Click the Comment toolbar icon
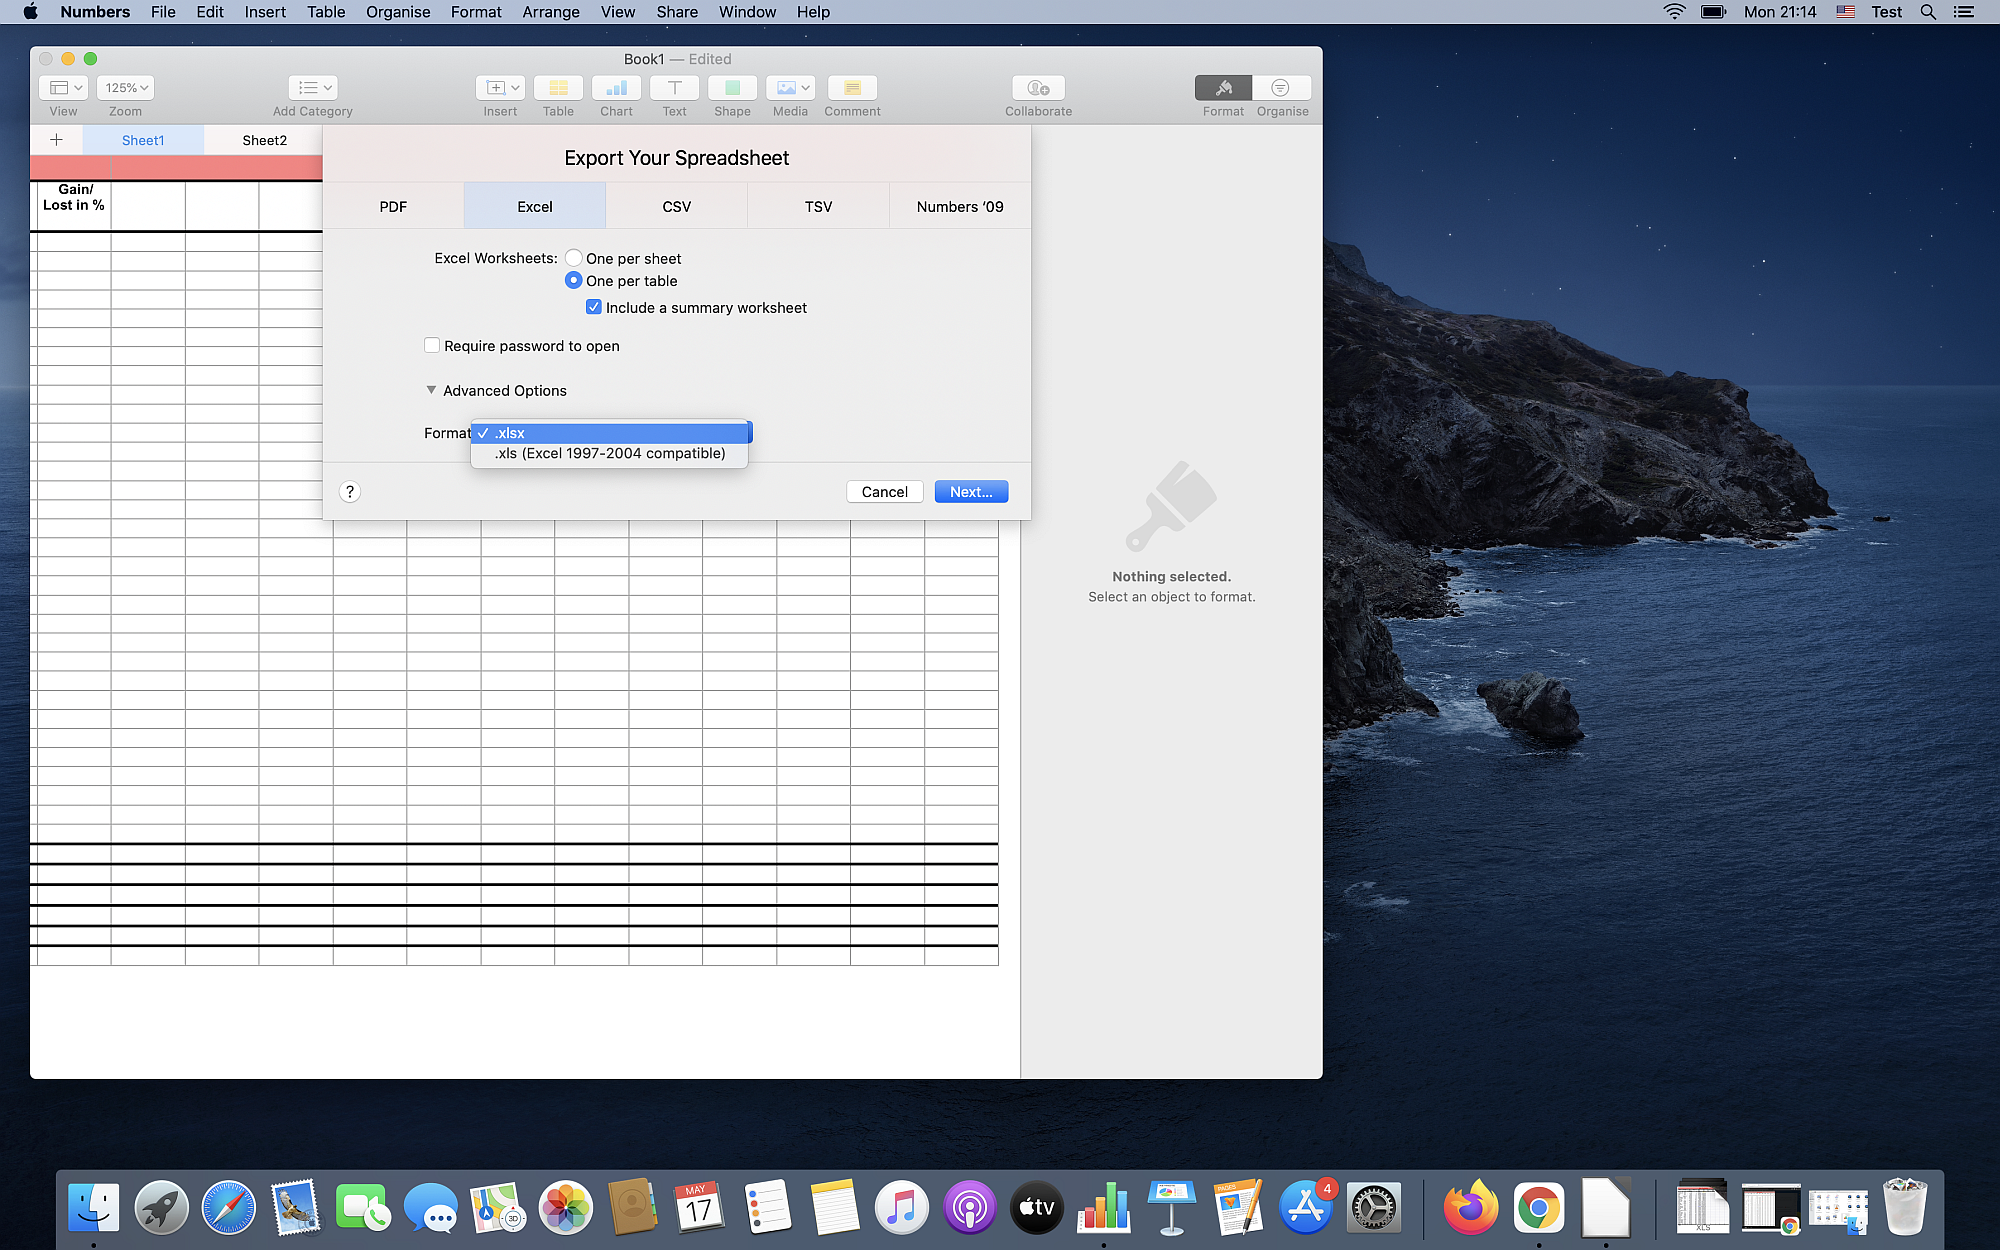Image resolution: width=2000 pixels, height=1250 pixels. [852, 88]
